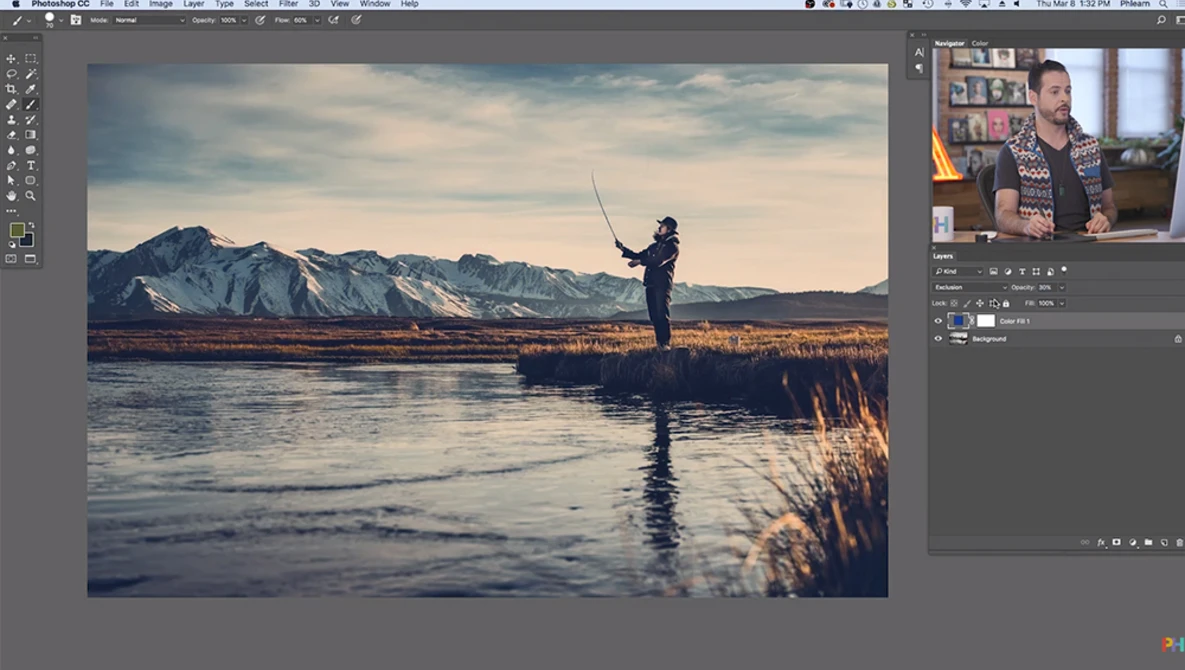Toggle Quick Mask mode
Screen dimensions: 1185x670
tap(11, 259)
